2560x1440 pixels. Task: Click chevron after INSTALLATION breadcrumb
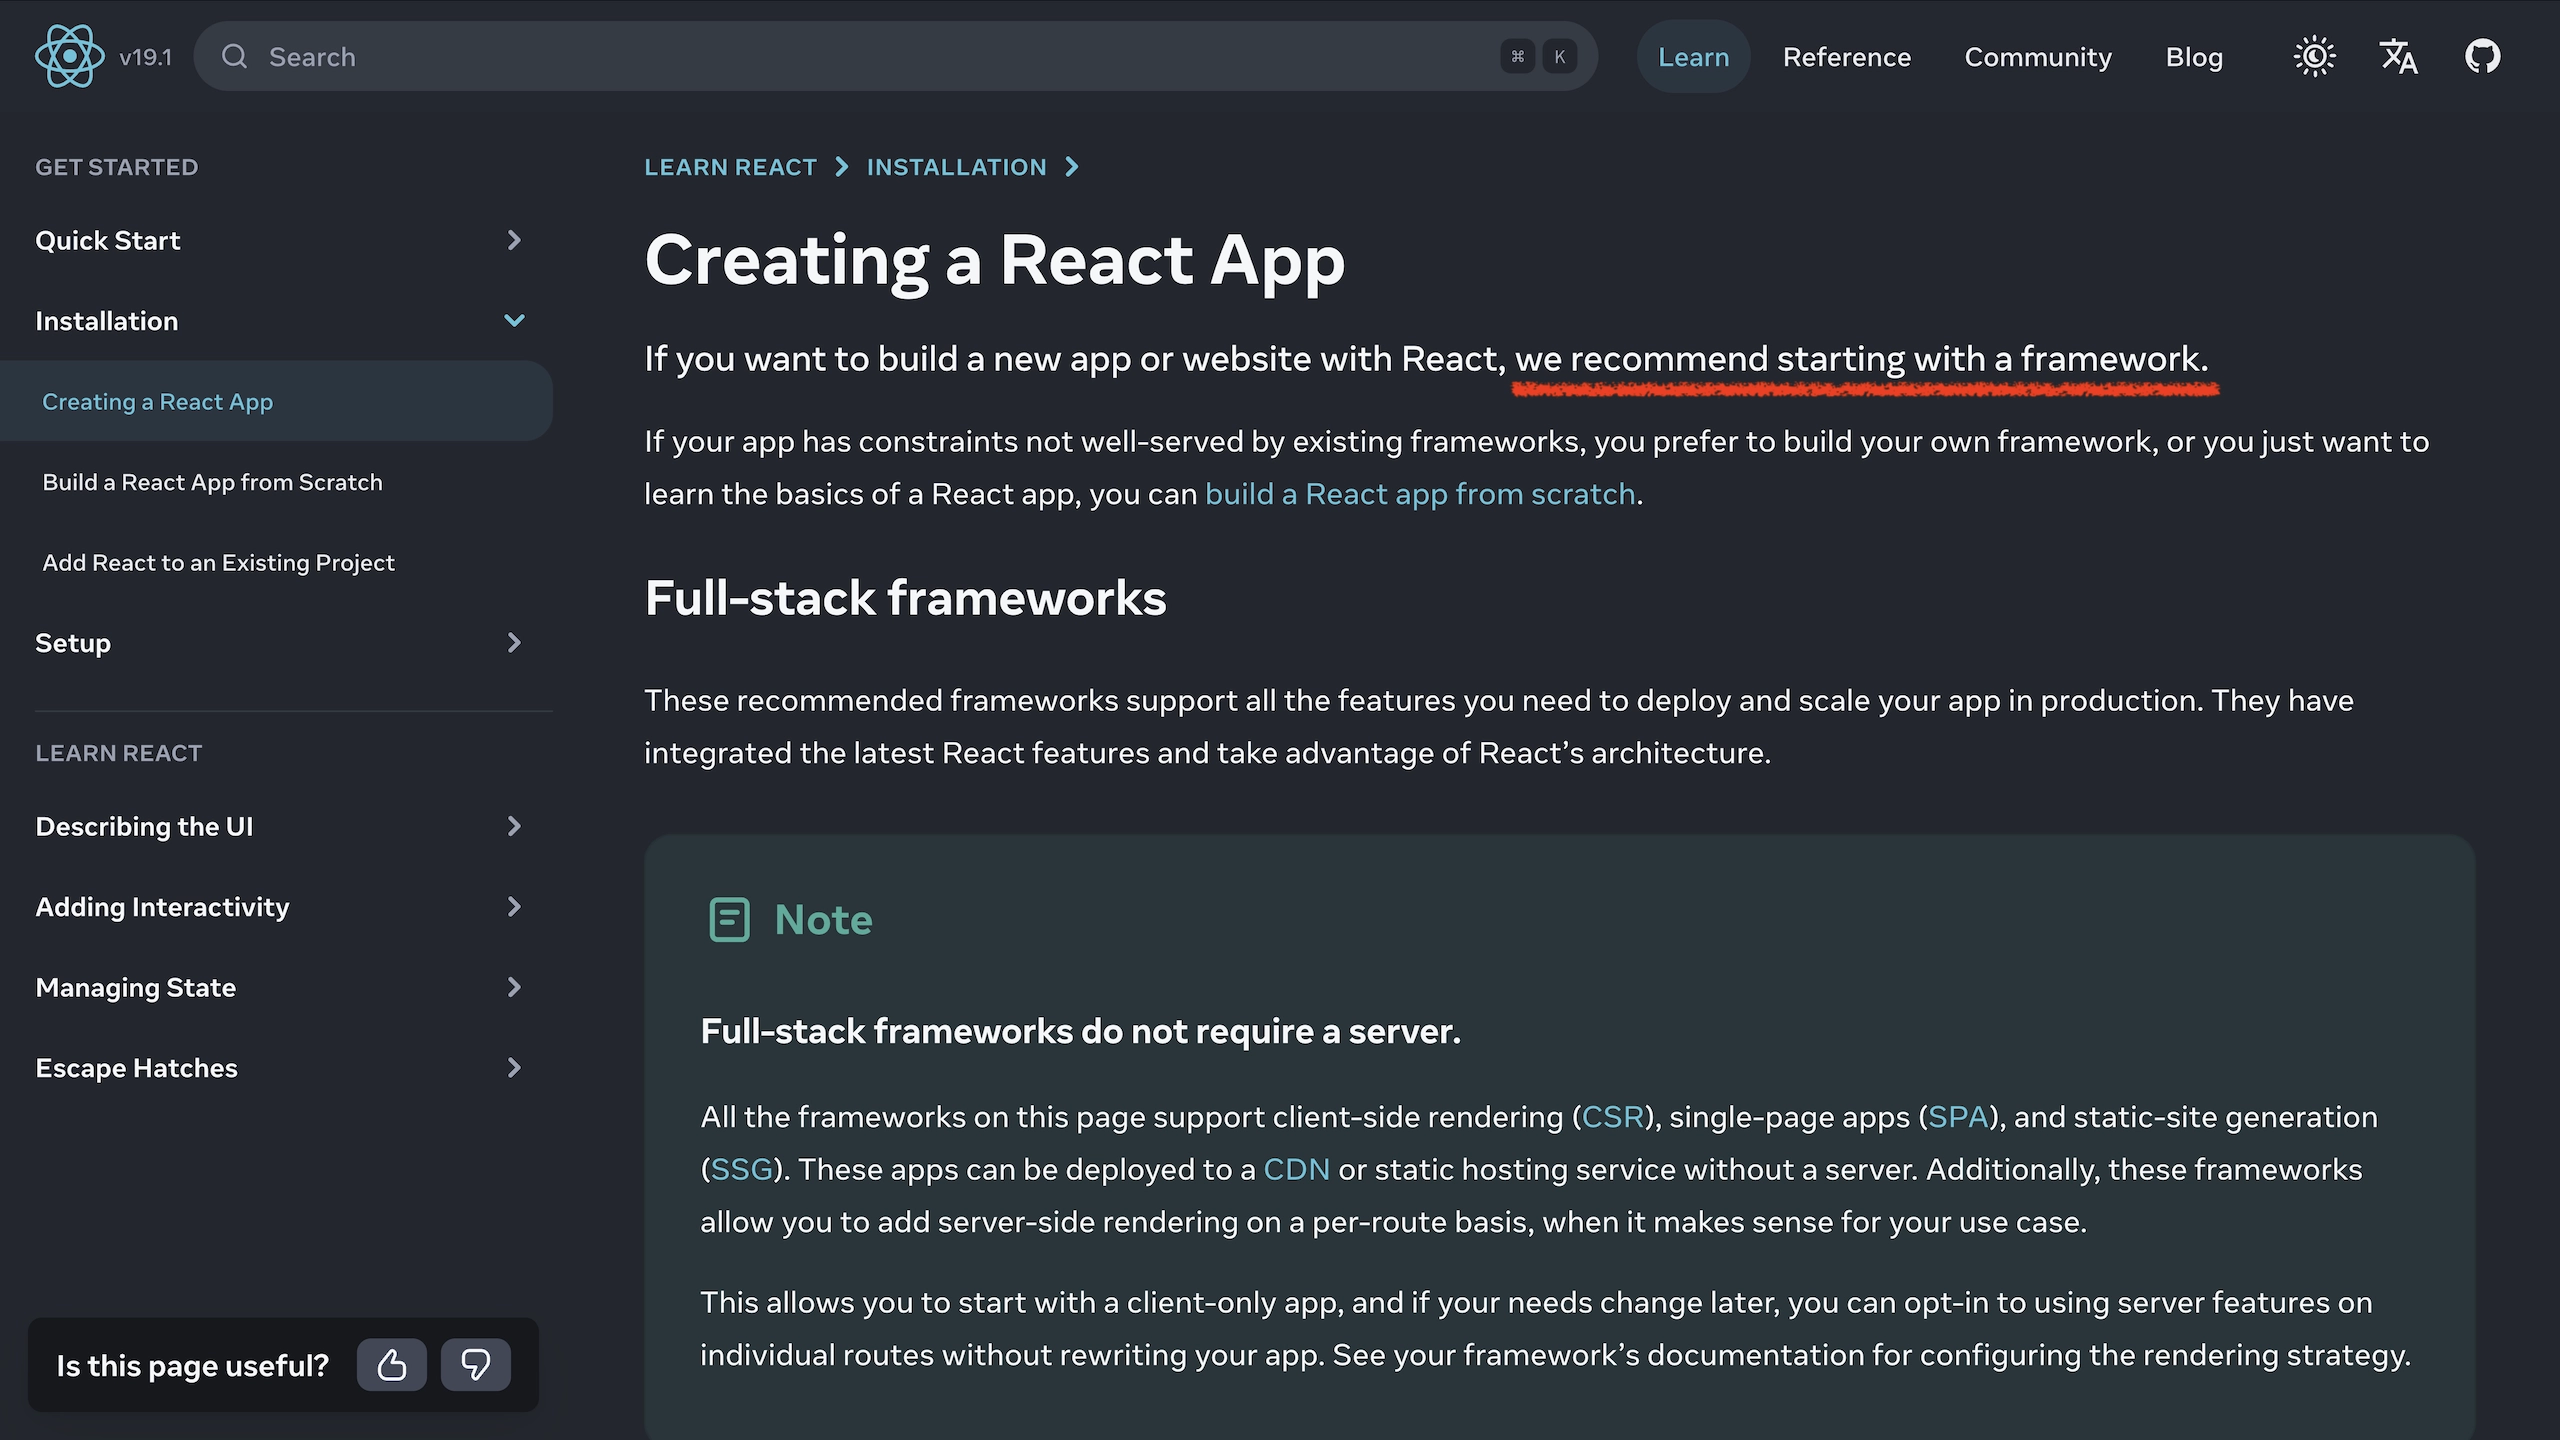pos(1072,167)
